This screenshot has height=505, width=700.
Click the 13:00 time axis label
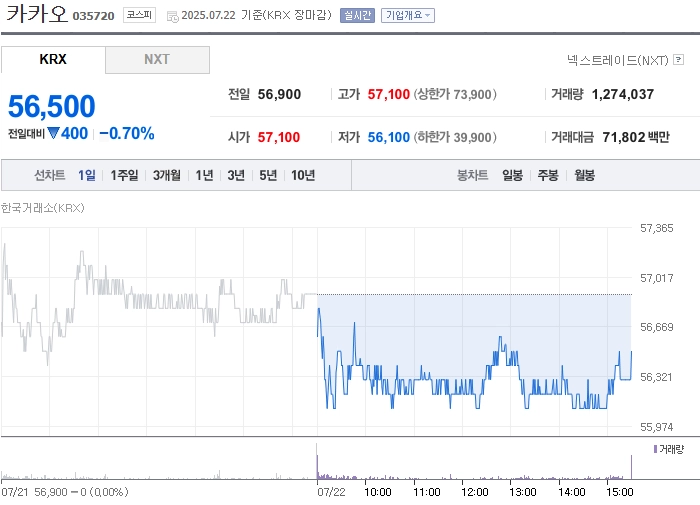[x=523, y=492]
